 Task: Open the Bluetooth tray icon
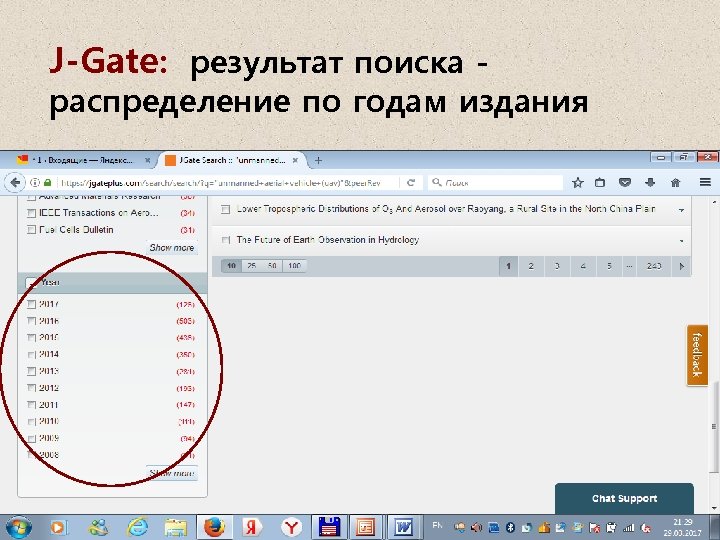[510, 527]
